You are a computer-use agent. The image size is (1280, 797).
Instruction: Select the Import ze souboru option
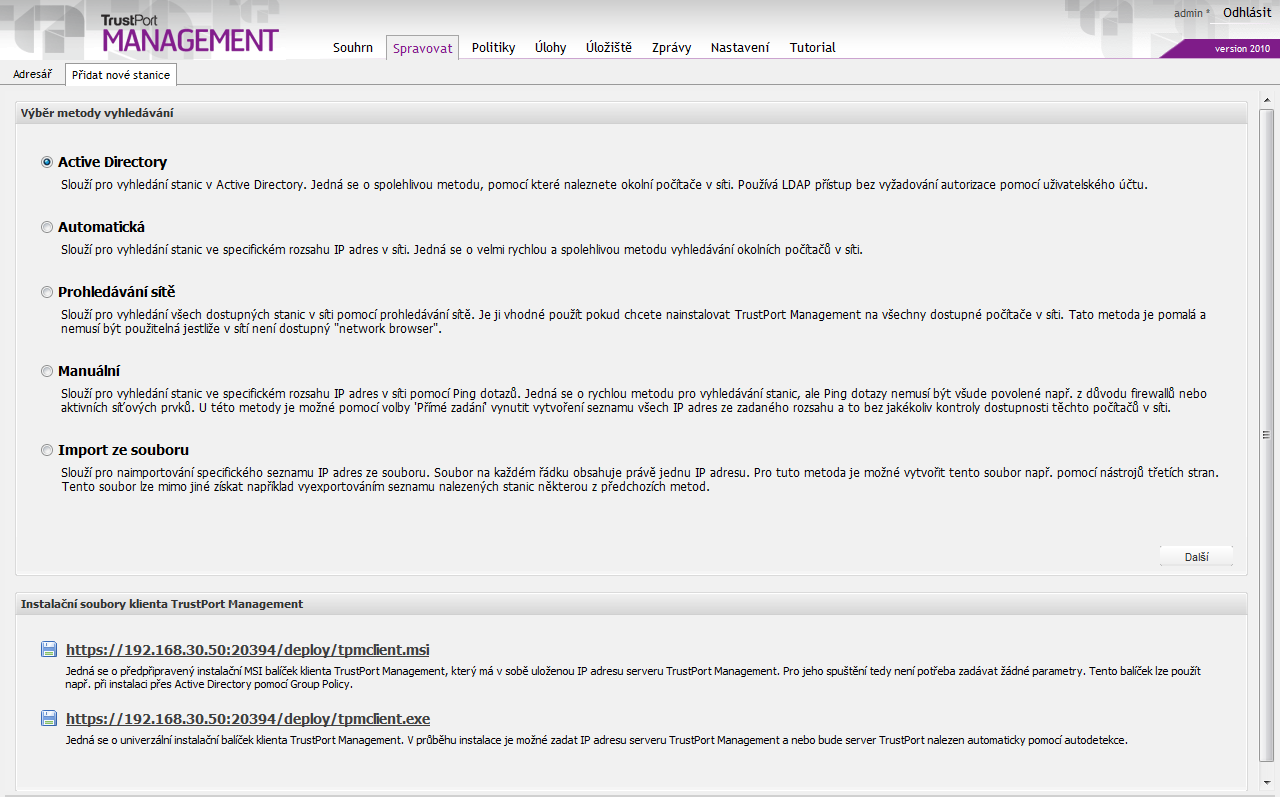tap(47, 450)
